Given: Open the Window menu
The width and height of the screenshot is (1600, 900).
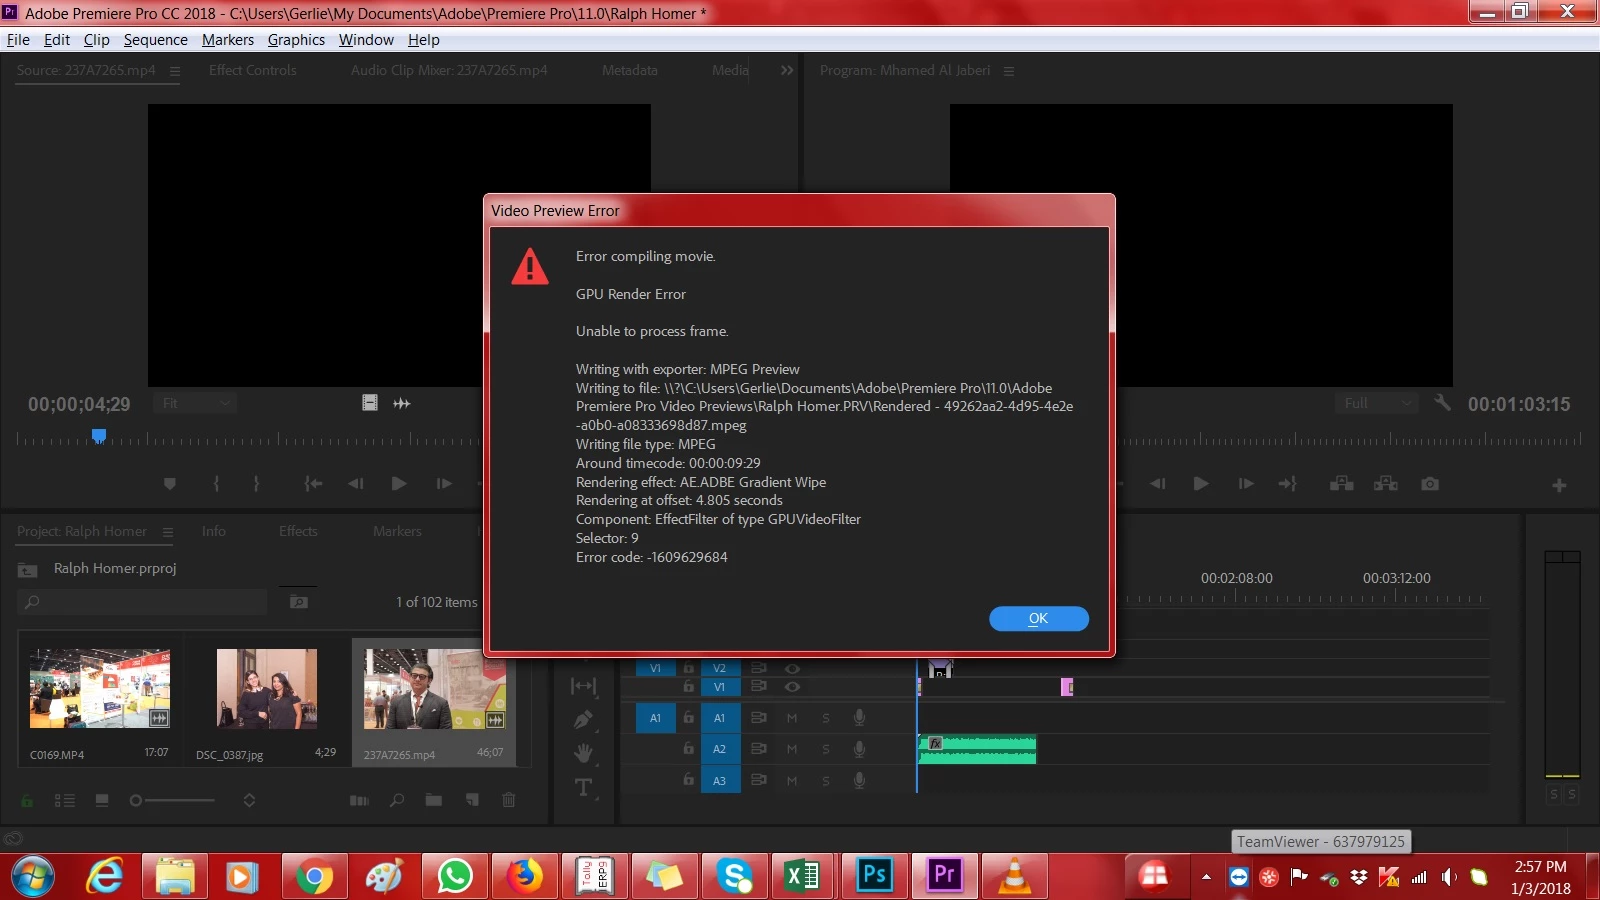Looking at the screenshot, I should [x=366, y=40].
